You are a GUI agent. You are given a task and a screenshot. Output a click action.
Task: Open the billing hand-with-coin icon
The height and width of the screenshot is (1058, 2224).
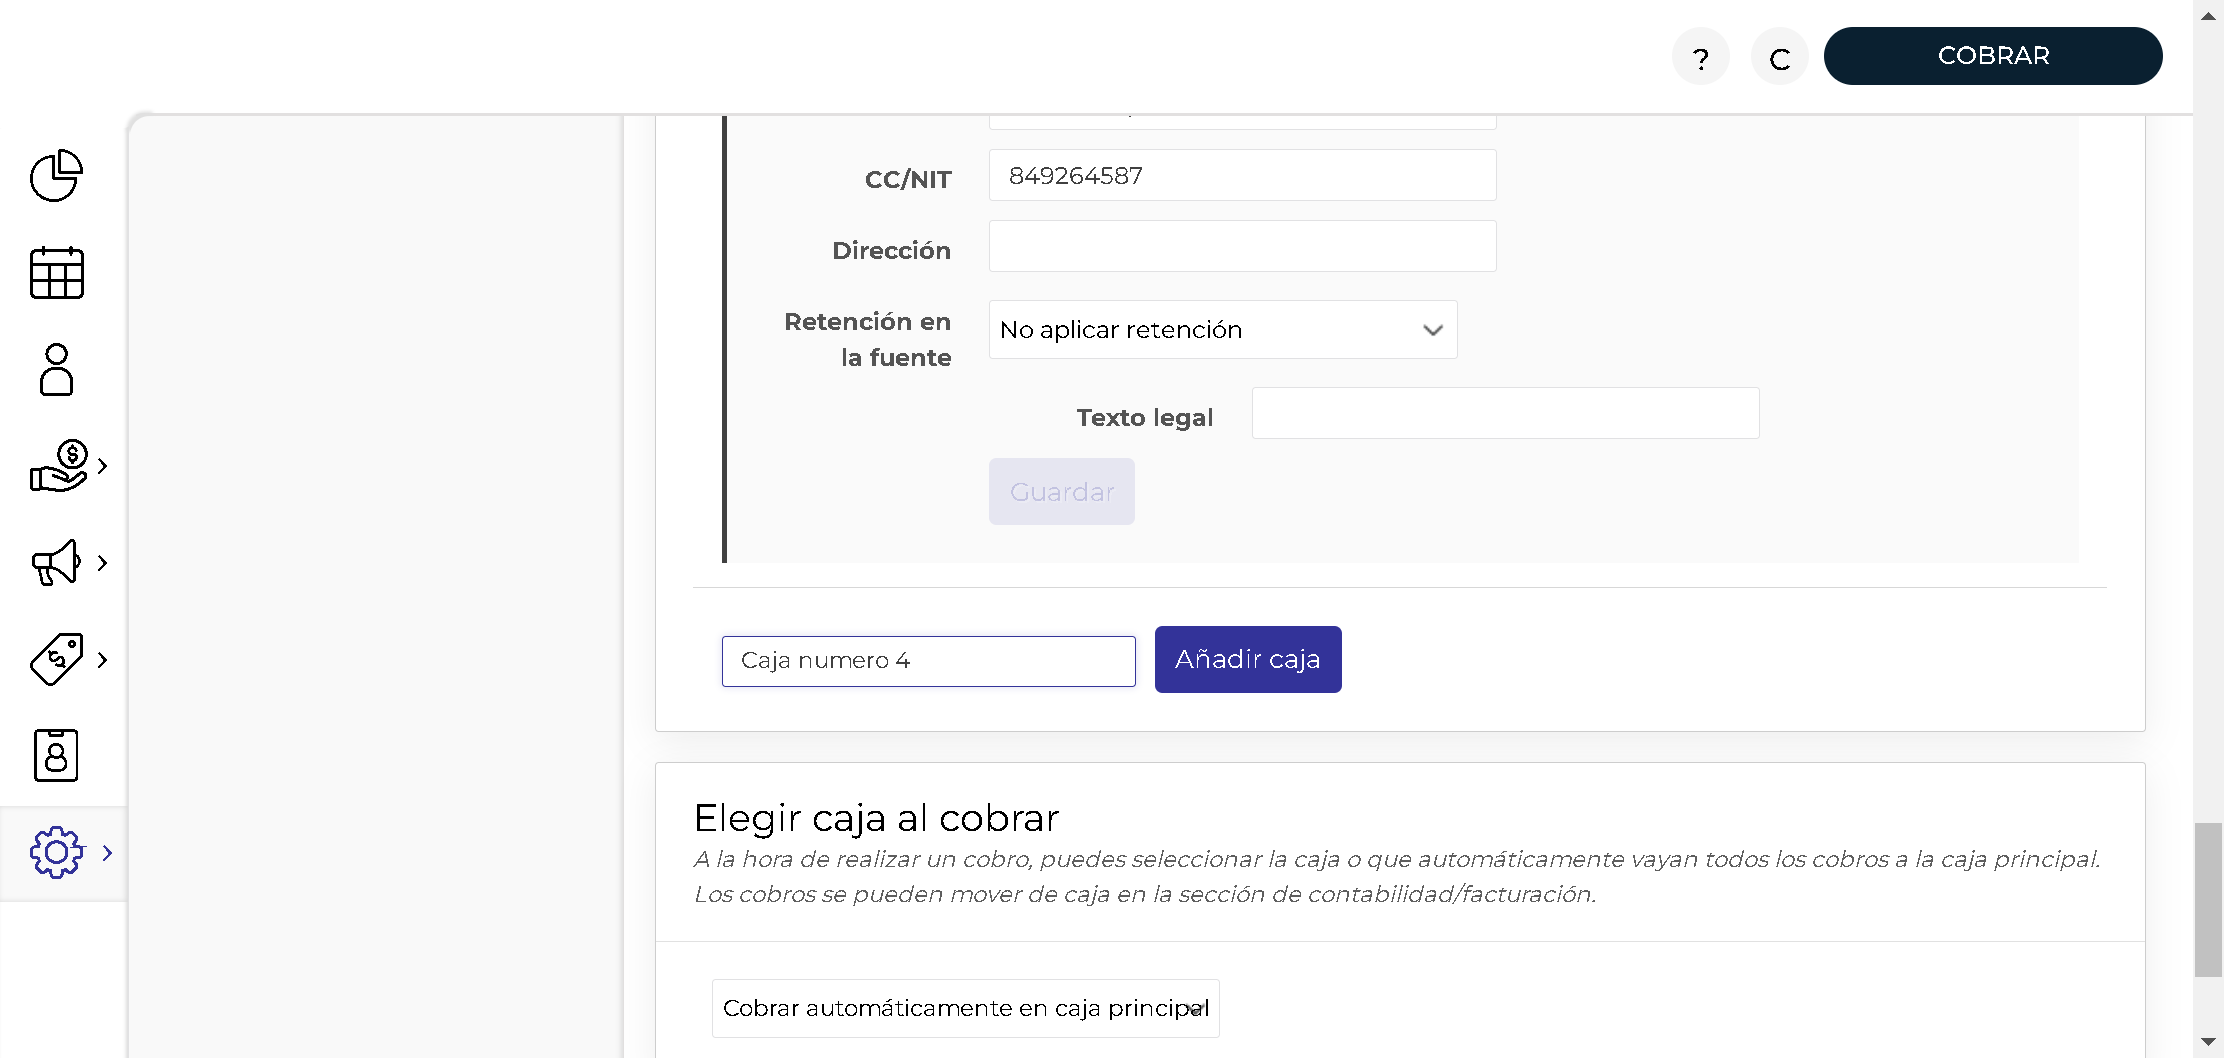pos(58,466)
